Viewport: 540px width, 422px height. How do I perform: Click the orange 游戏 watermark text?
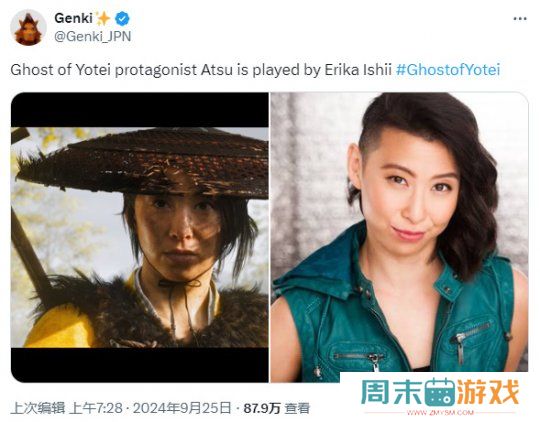(x=488, y=392)
